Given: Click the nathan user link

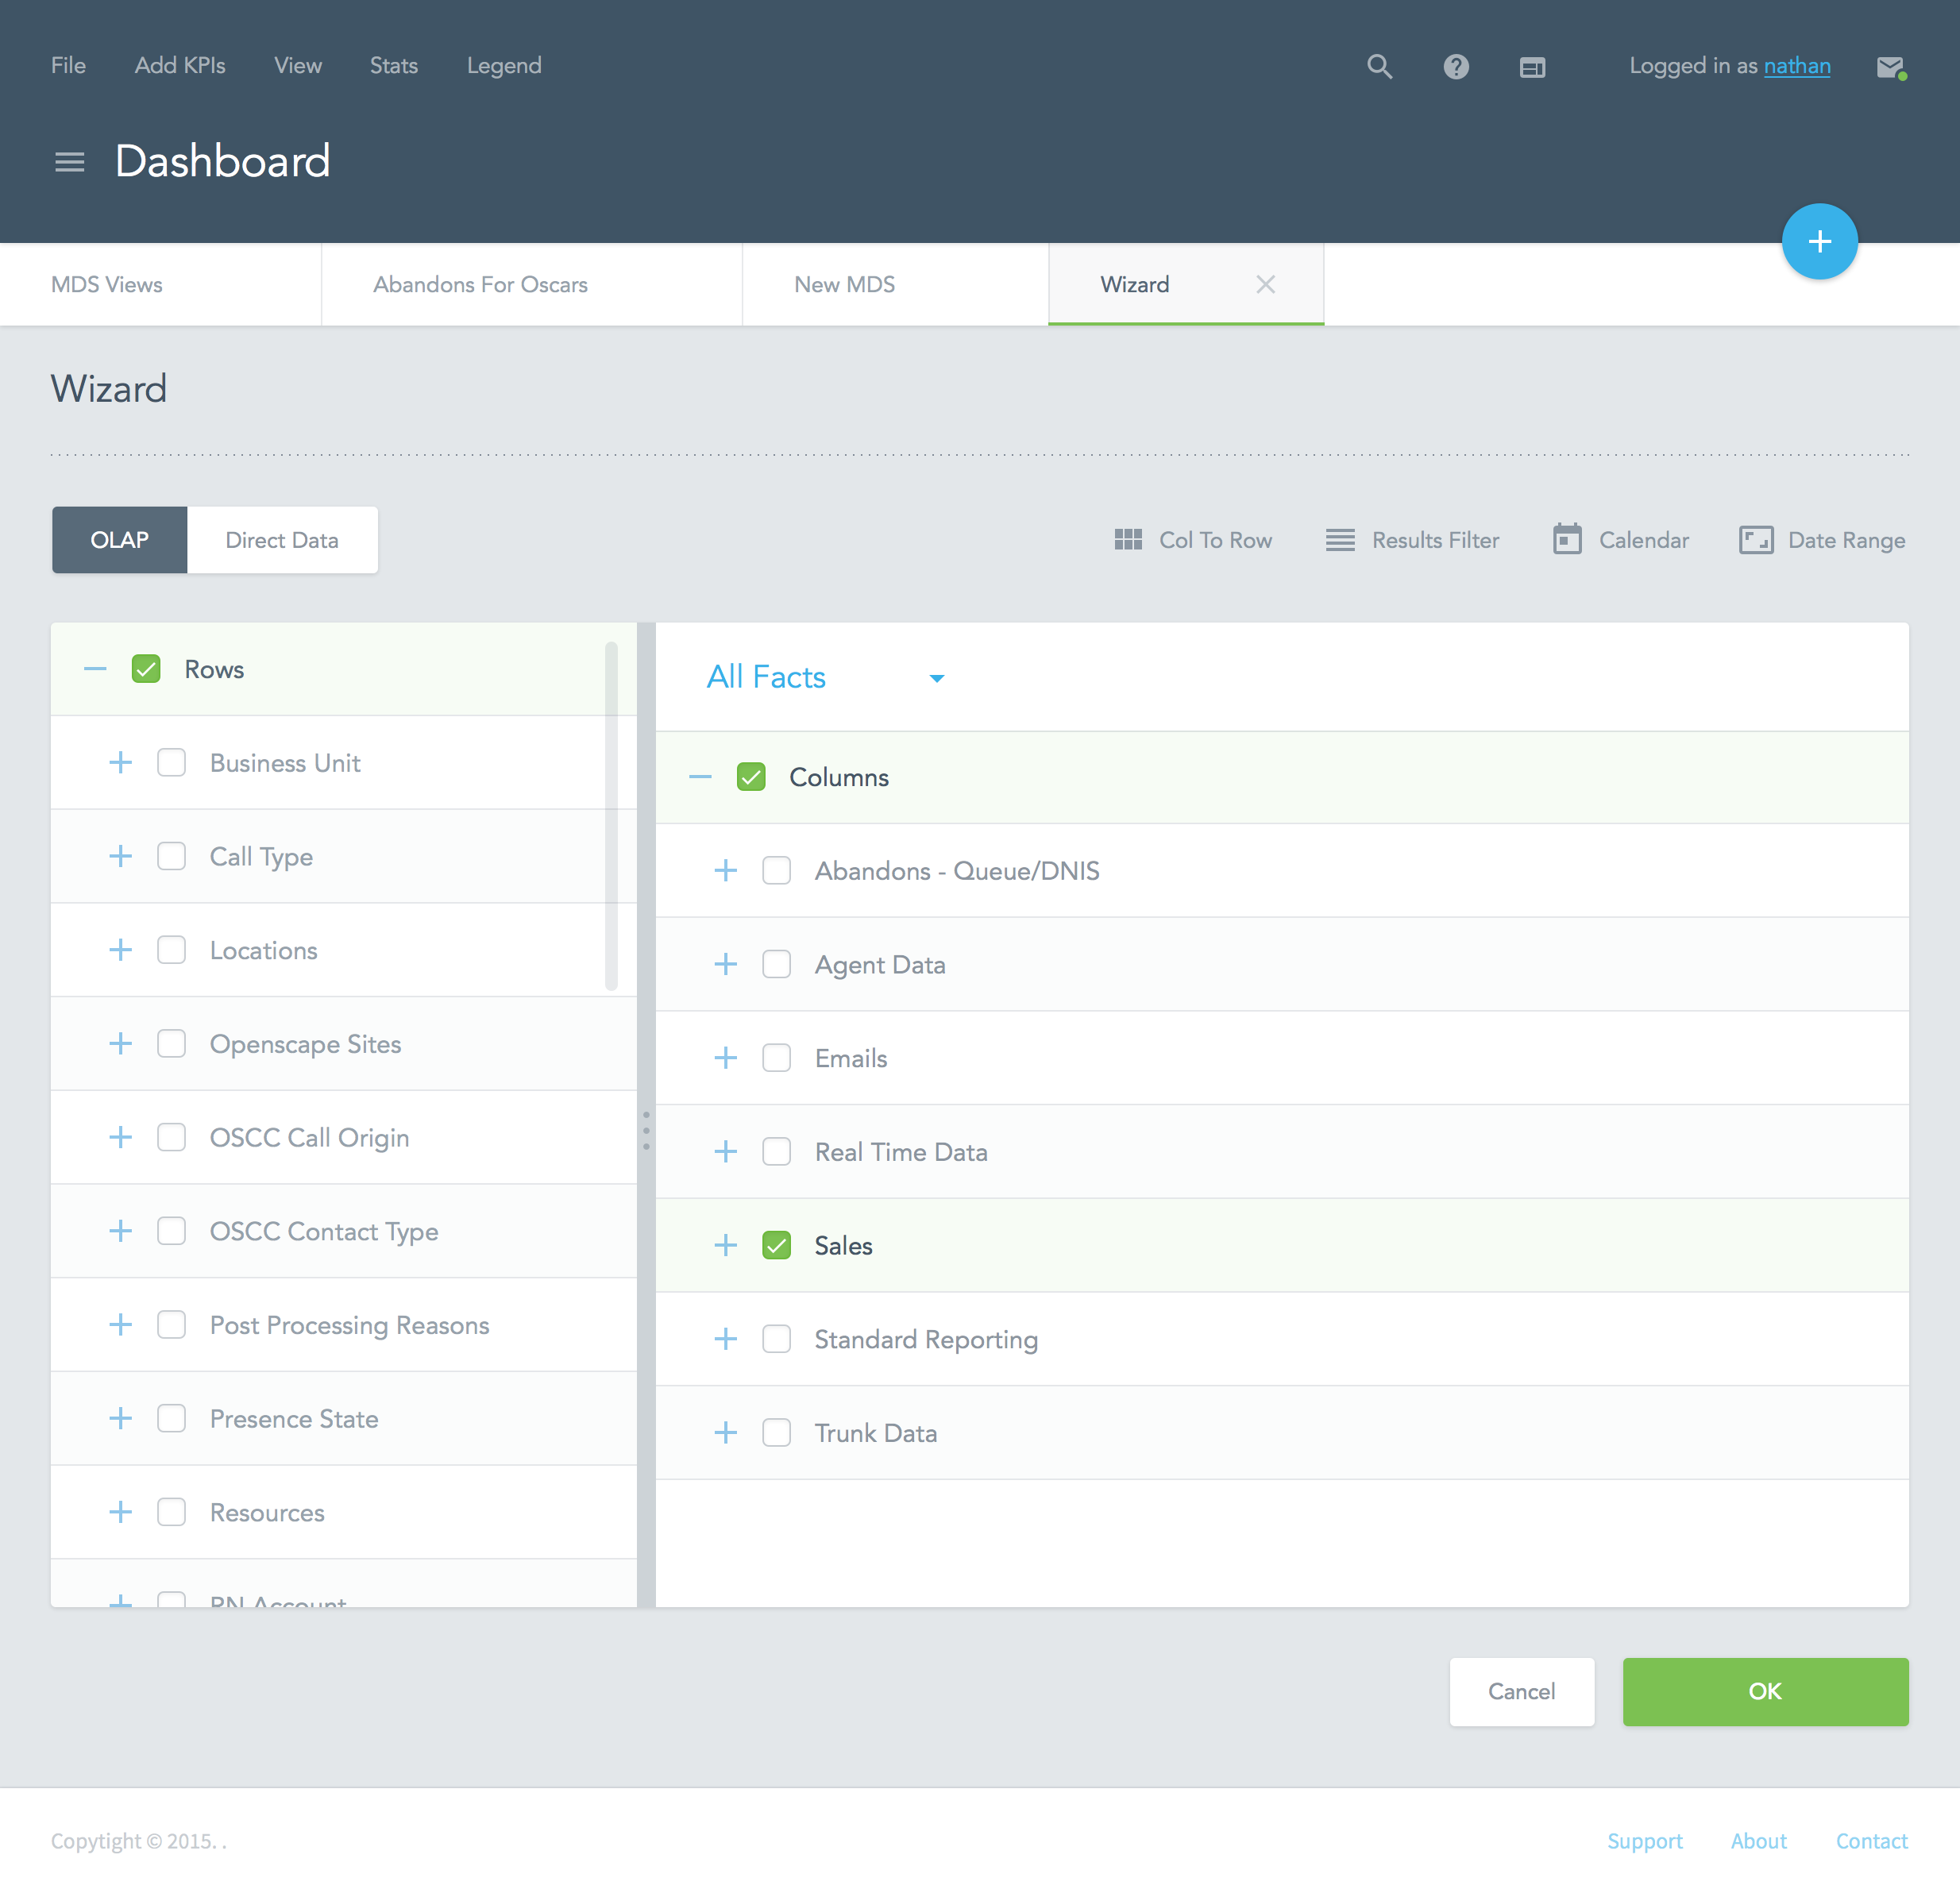Looking at the screenshot, I should click(1796, 66).
